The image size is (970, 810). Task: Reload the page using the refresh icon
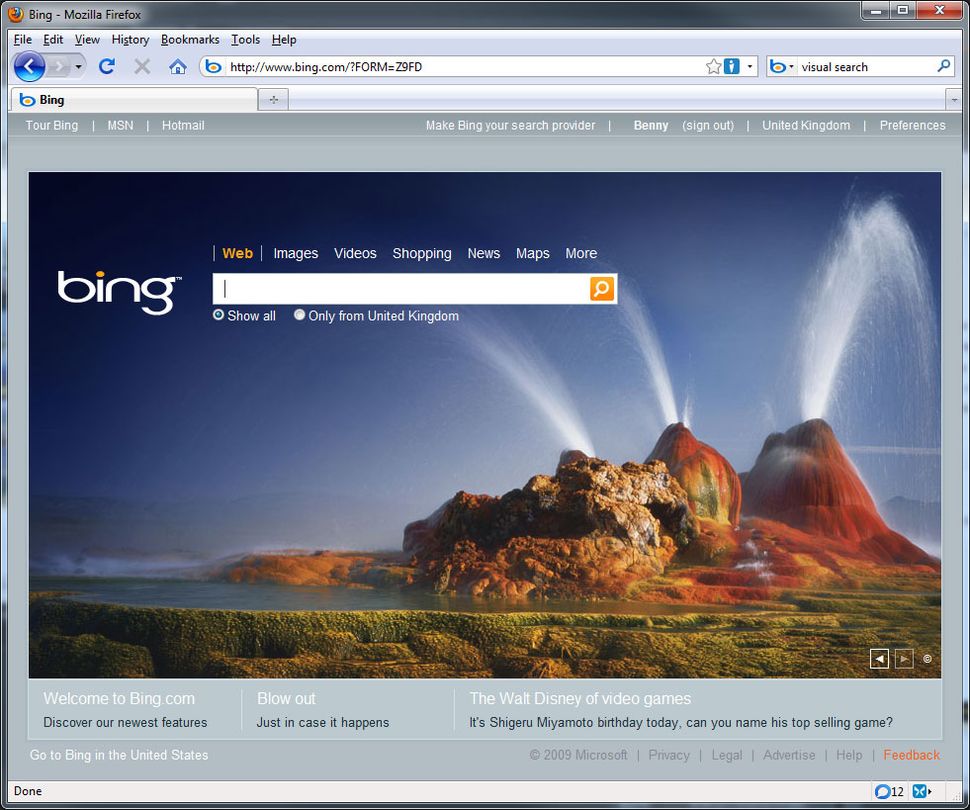107,66
